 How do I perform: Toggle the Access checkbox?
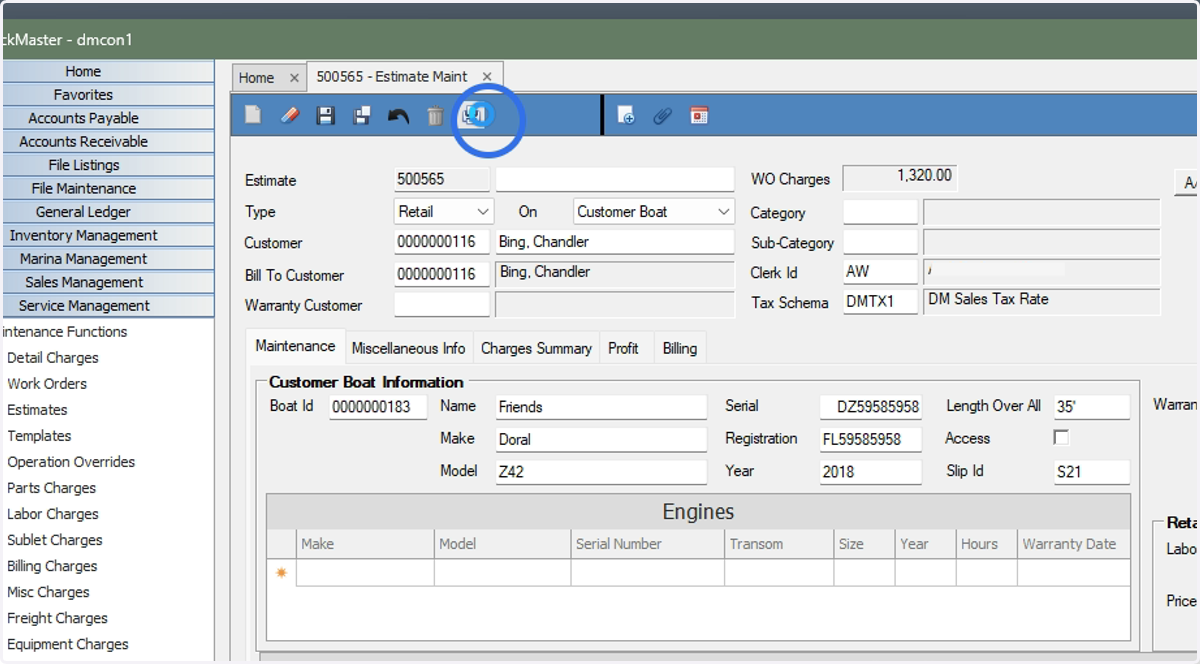[x=1061, y=438]
